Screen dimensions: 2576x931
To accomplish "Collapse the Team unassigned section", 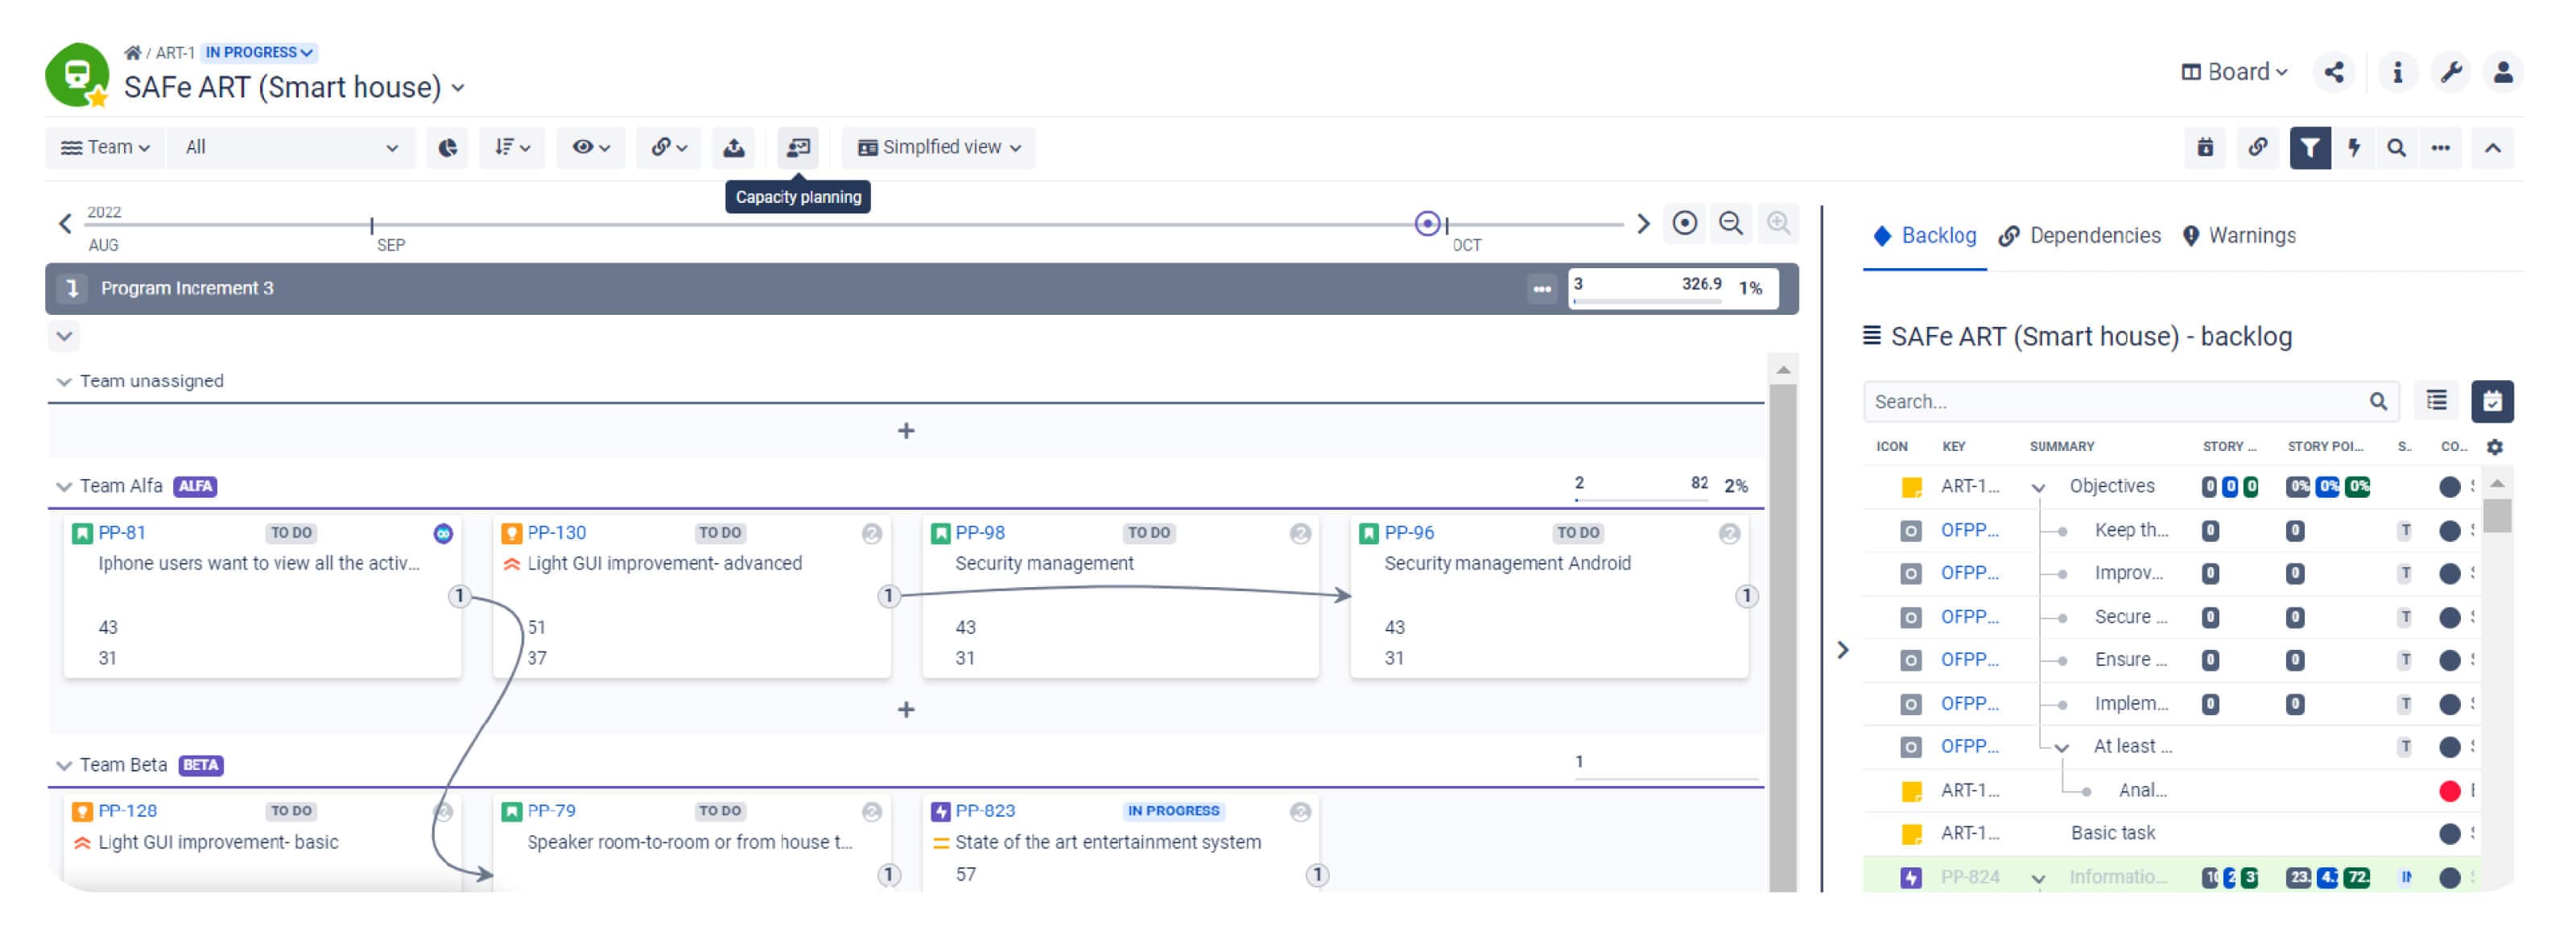I will pos(64,382).
